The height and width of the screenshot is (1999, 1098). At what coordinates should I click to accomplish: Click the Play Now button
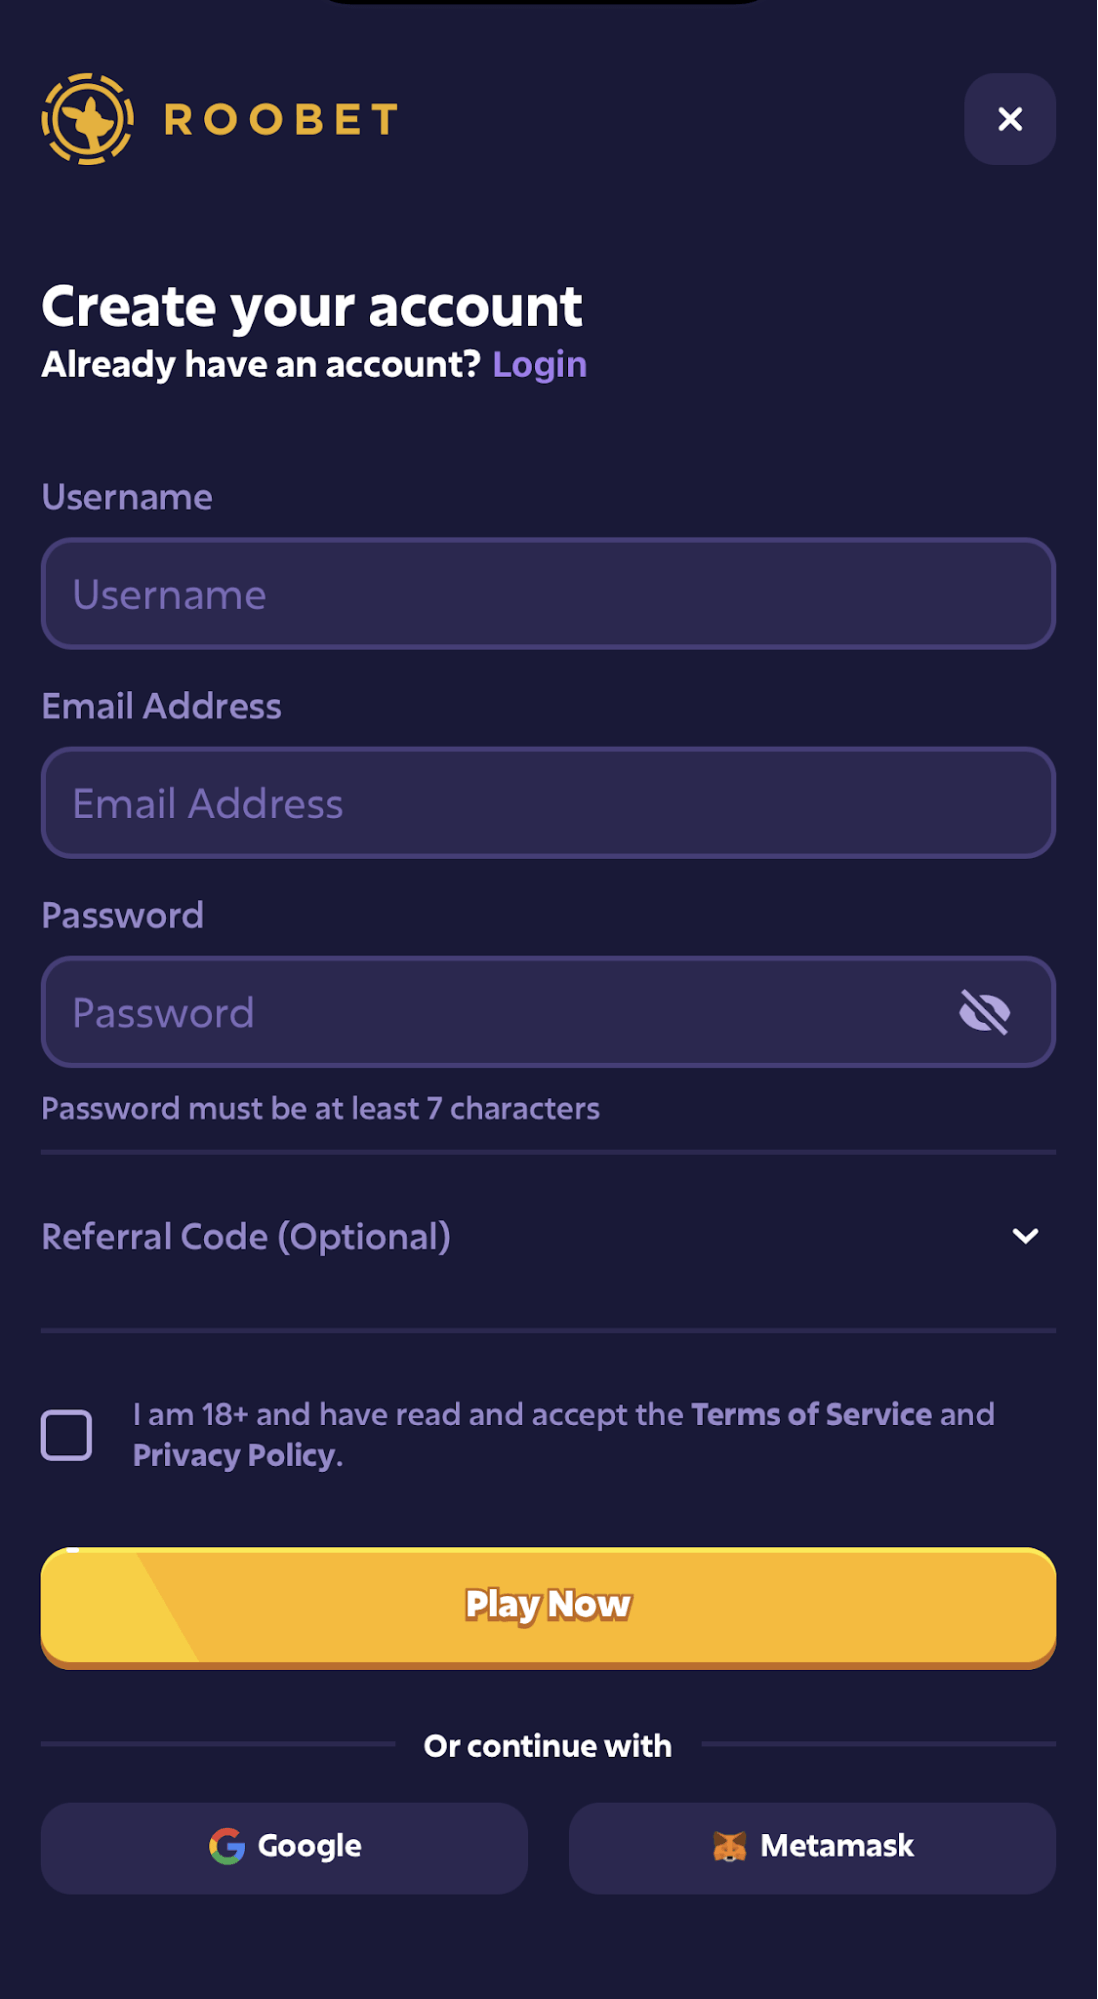click(548, 1608)
